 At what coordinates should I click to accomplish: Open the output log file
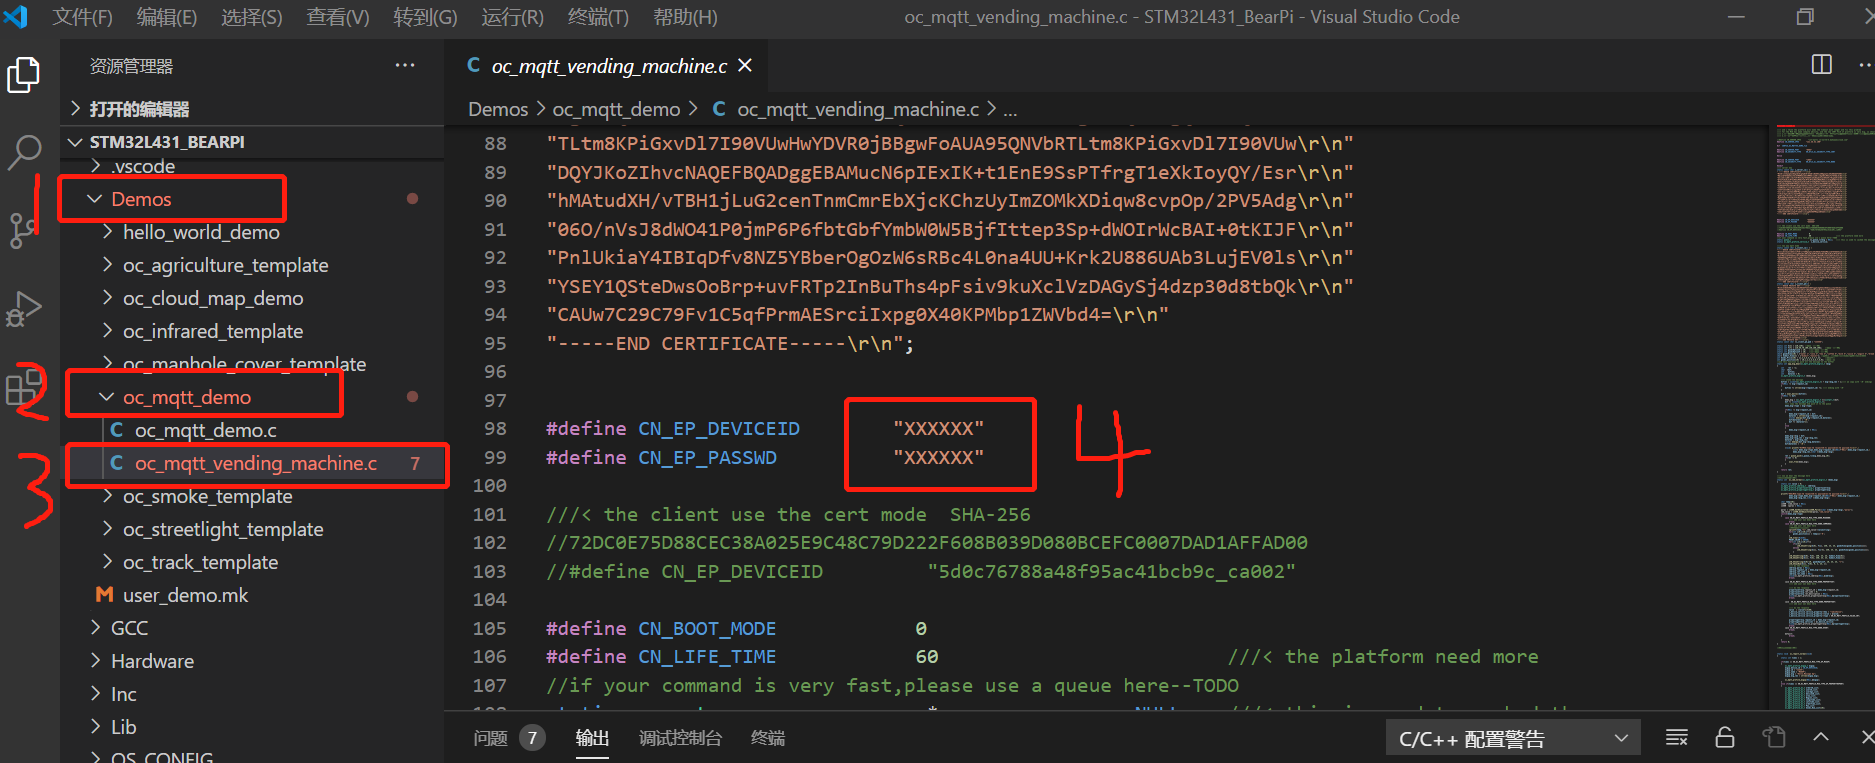1774,738
